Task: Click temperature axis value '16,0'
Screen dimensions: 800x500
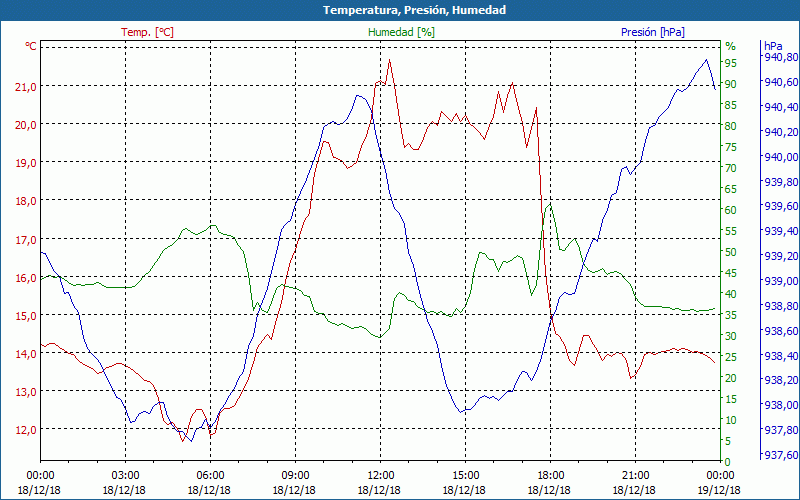Action: pos(28,278)
